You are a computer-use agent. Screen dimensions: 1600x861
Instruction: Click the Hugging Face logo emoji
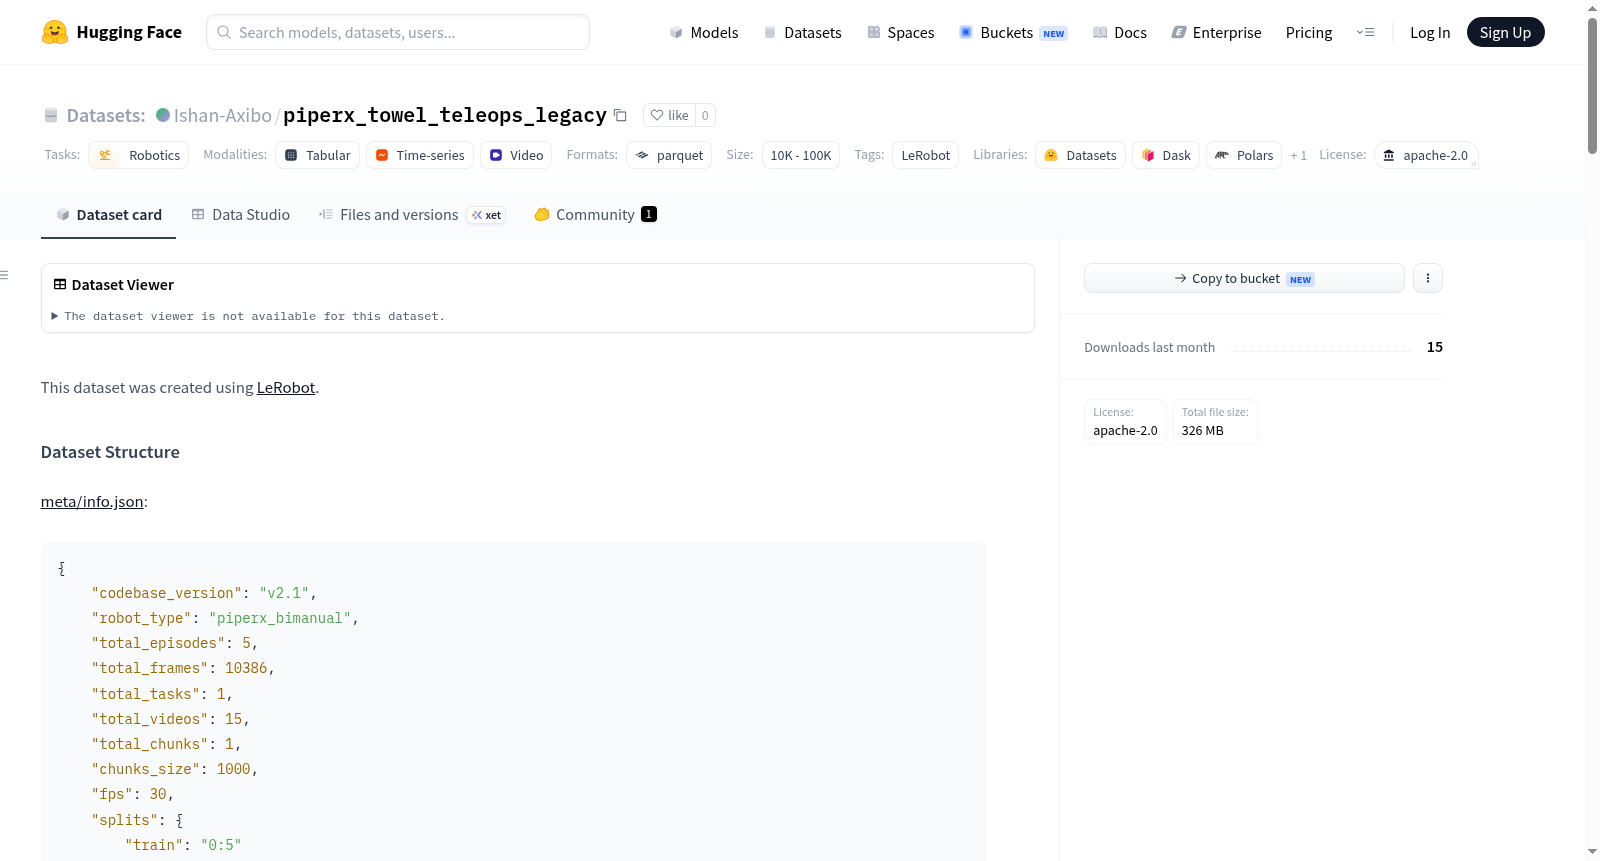coord(55,32)
